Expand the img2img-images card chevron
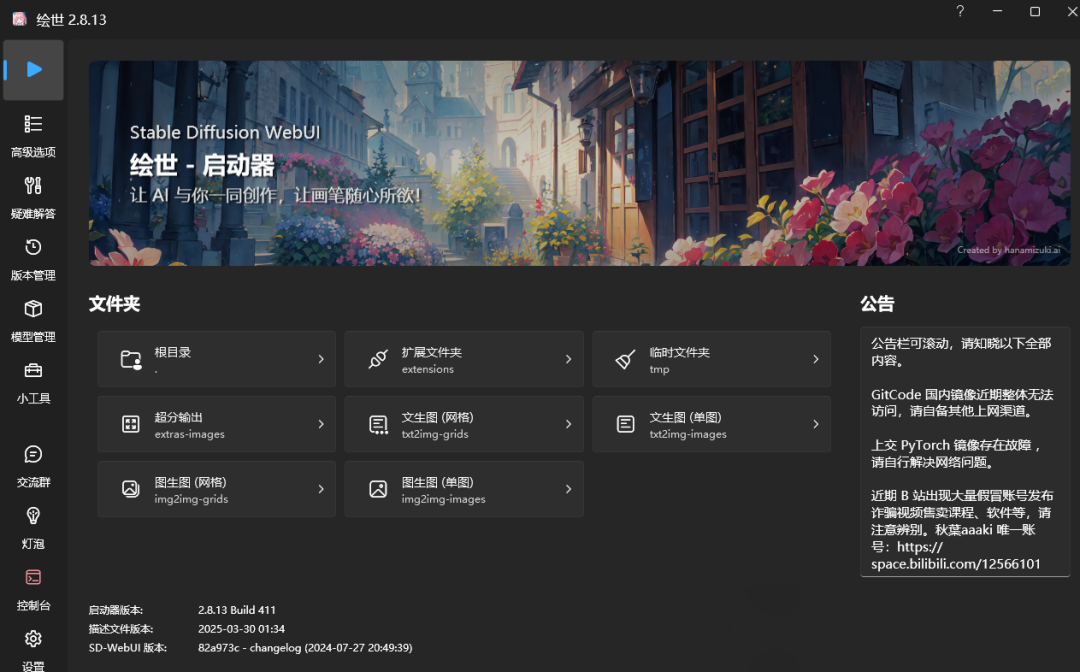The image size is (1080, 672). pyautogui.click(x=568, y=489)
